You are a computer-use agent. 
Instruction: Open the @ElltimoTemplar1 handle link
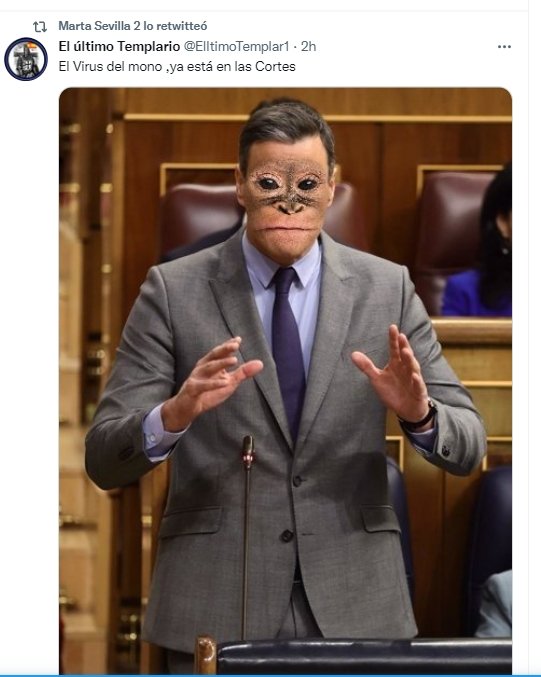point(237,46)
